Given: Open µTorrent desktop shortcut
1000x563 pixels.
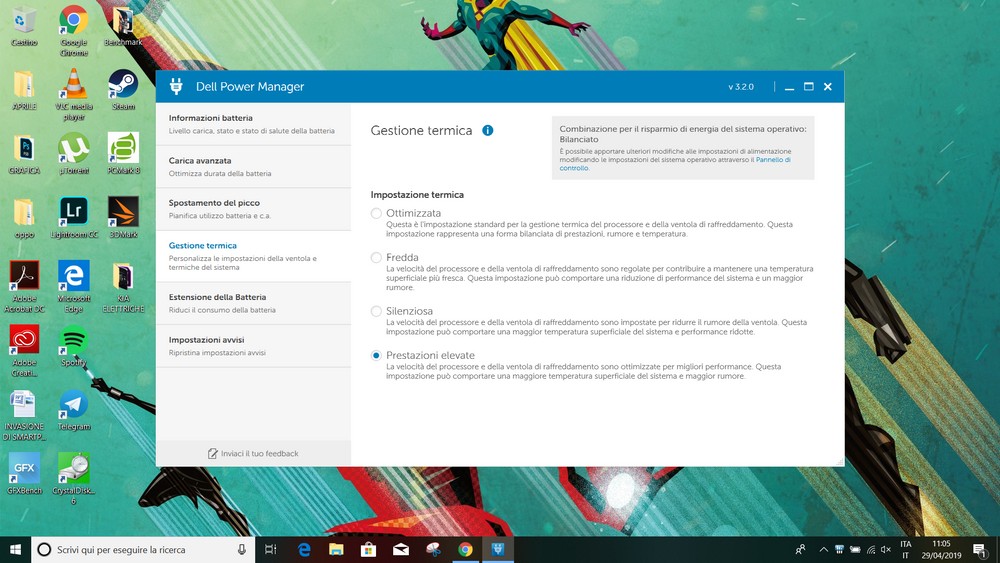Looking at the screenshot, I should [73, 154].
